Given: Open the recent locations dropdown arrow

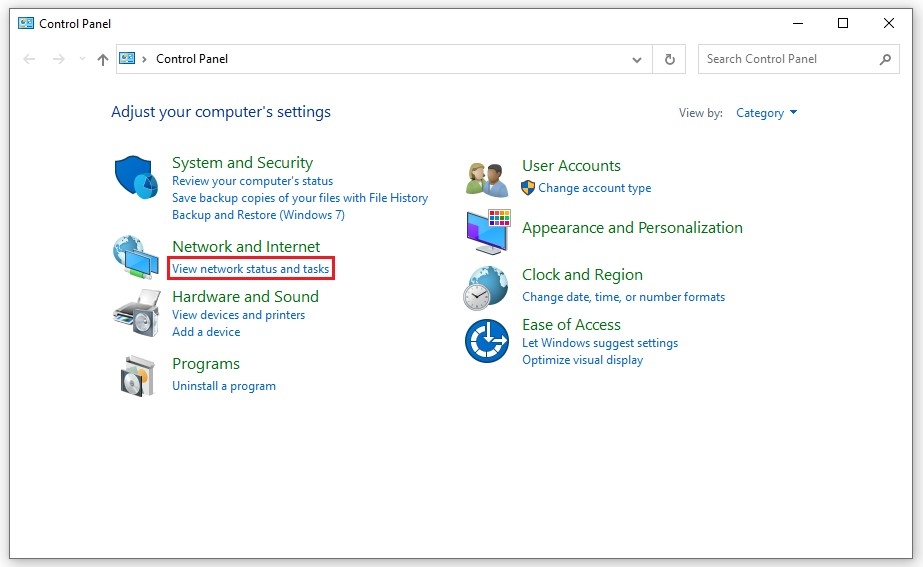Looking at the screenshot, I should click(x=82, y=59).
